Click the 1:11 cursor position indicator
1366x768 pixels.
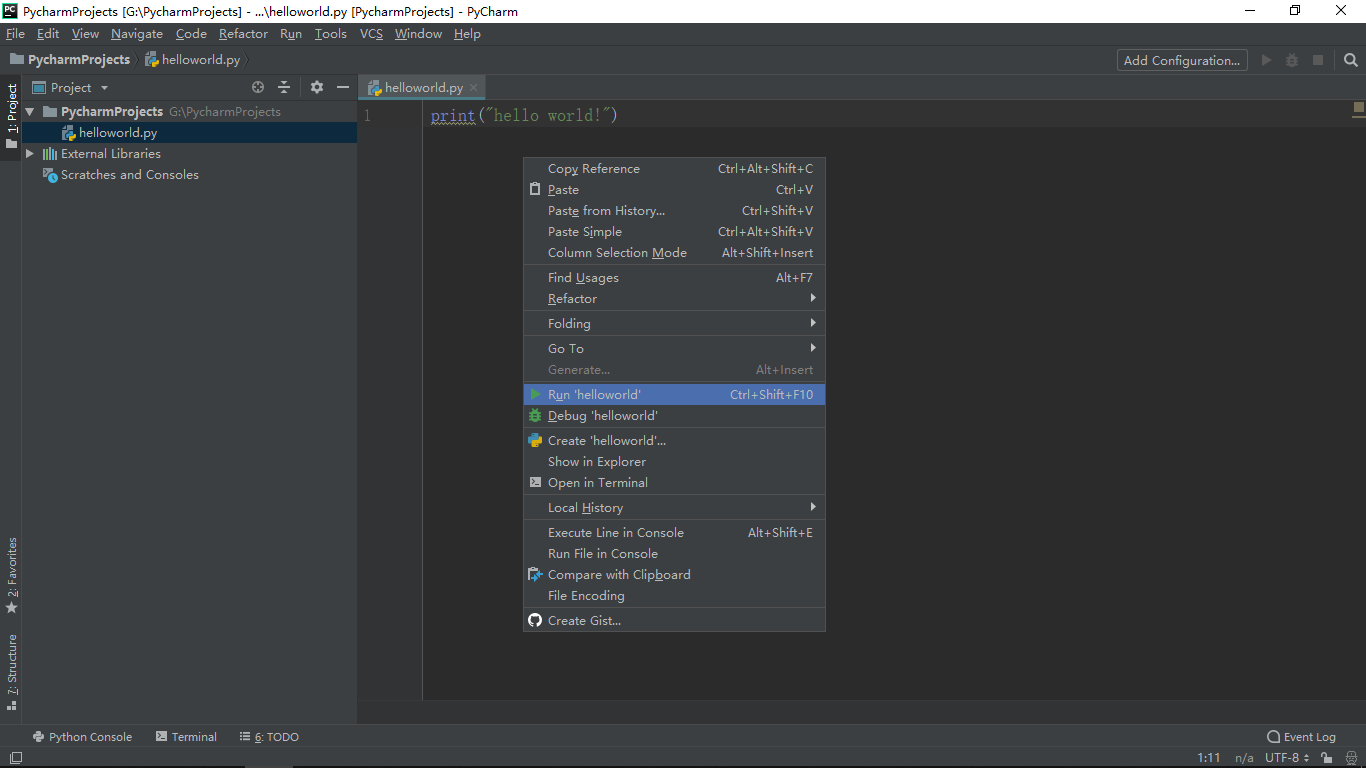(1209, 758)
